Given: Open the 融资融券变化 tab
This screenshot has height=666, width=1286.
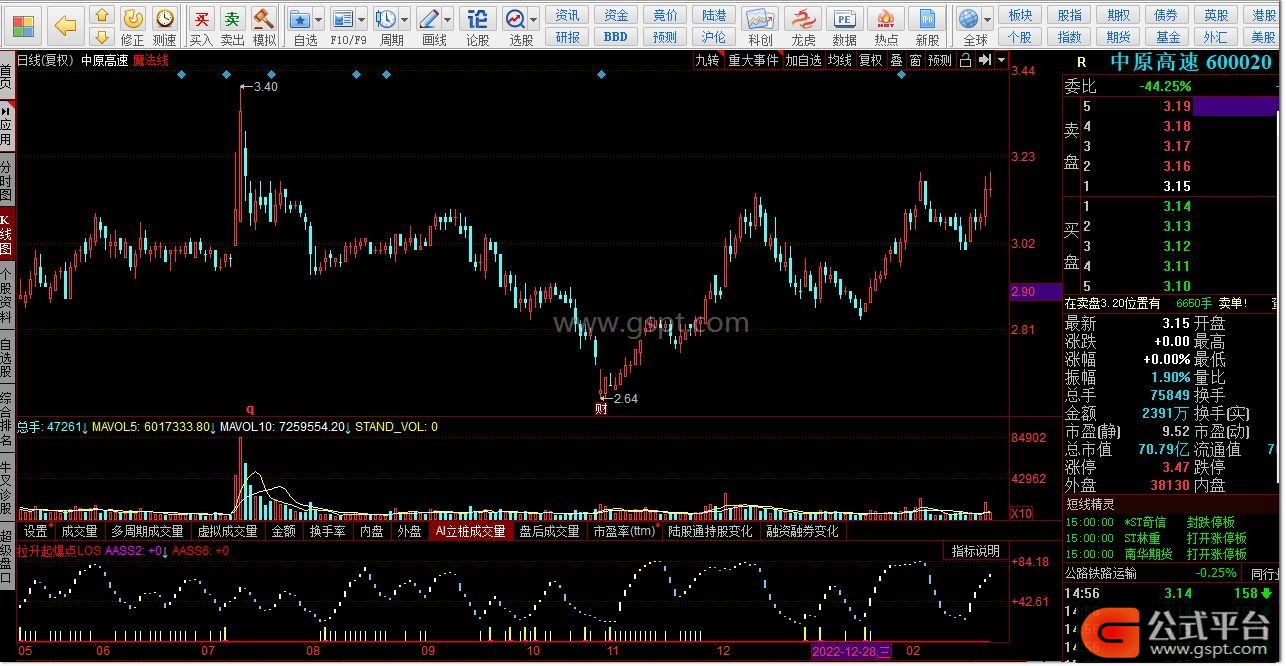Looking at the screenshot, I should (802, 531).
